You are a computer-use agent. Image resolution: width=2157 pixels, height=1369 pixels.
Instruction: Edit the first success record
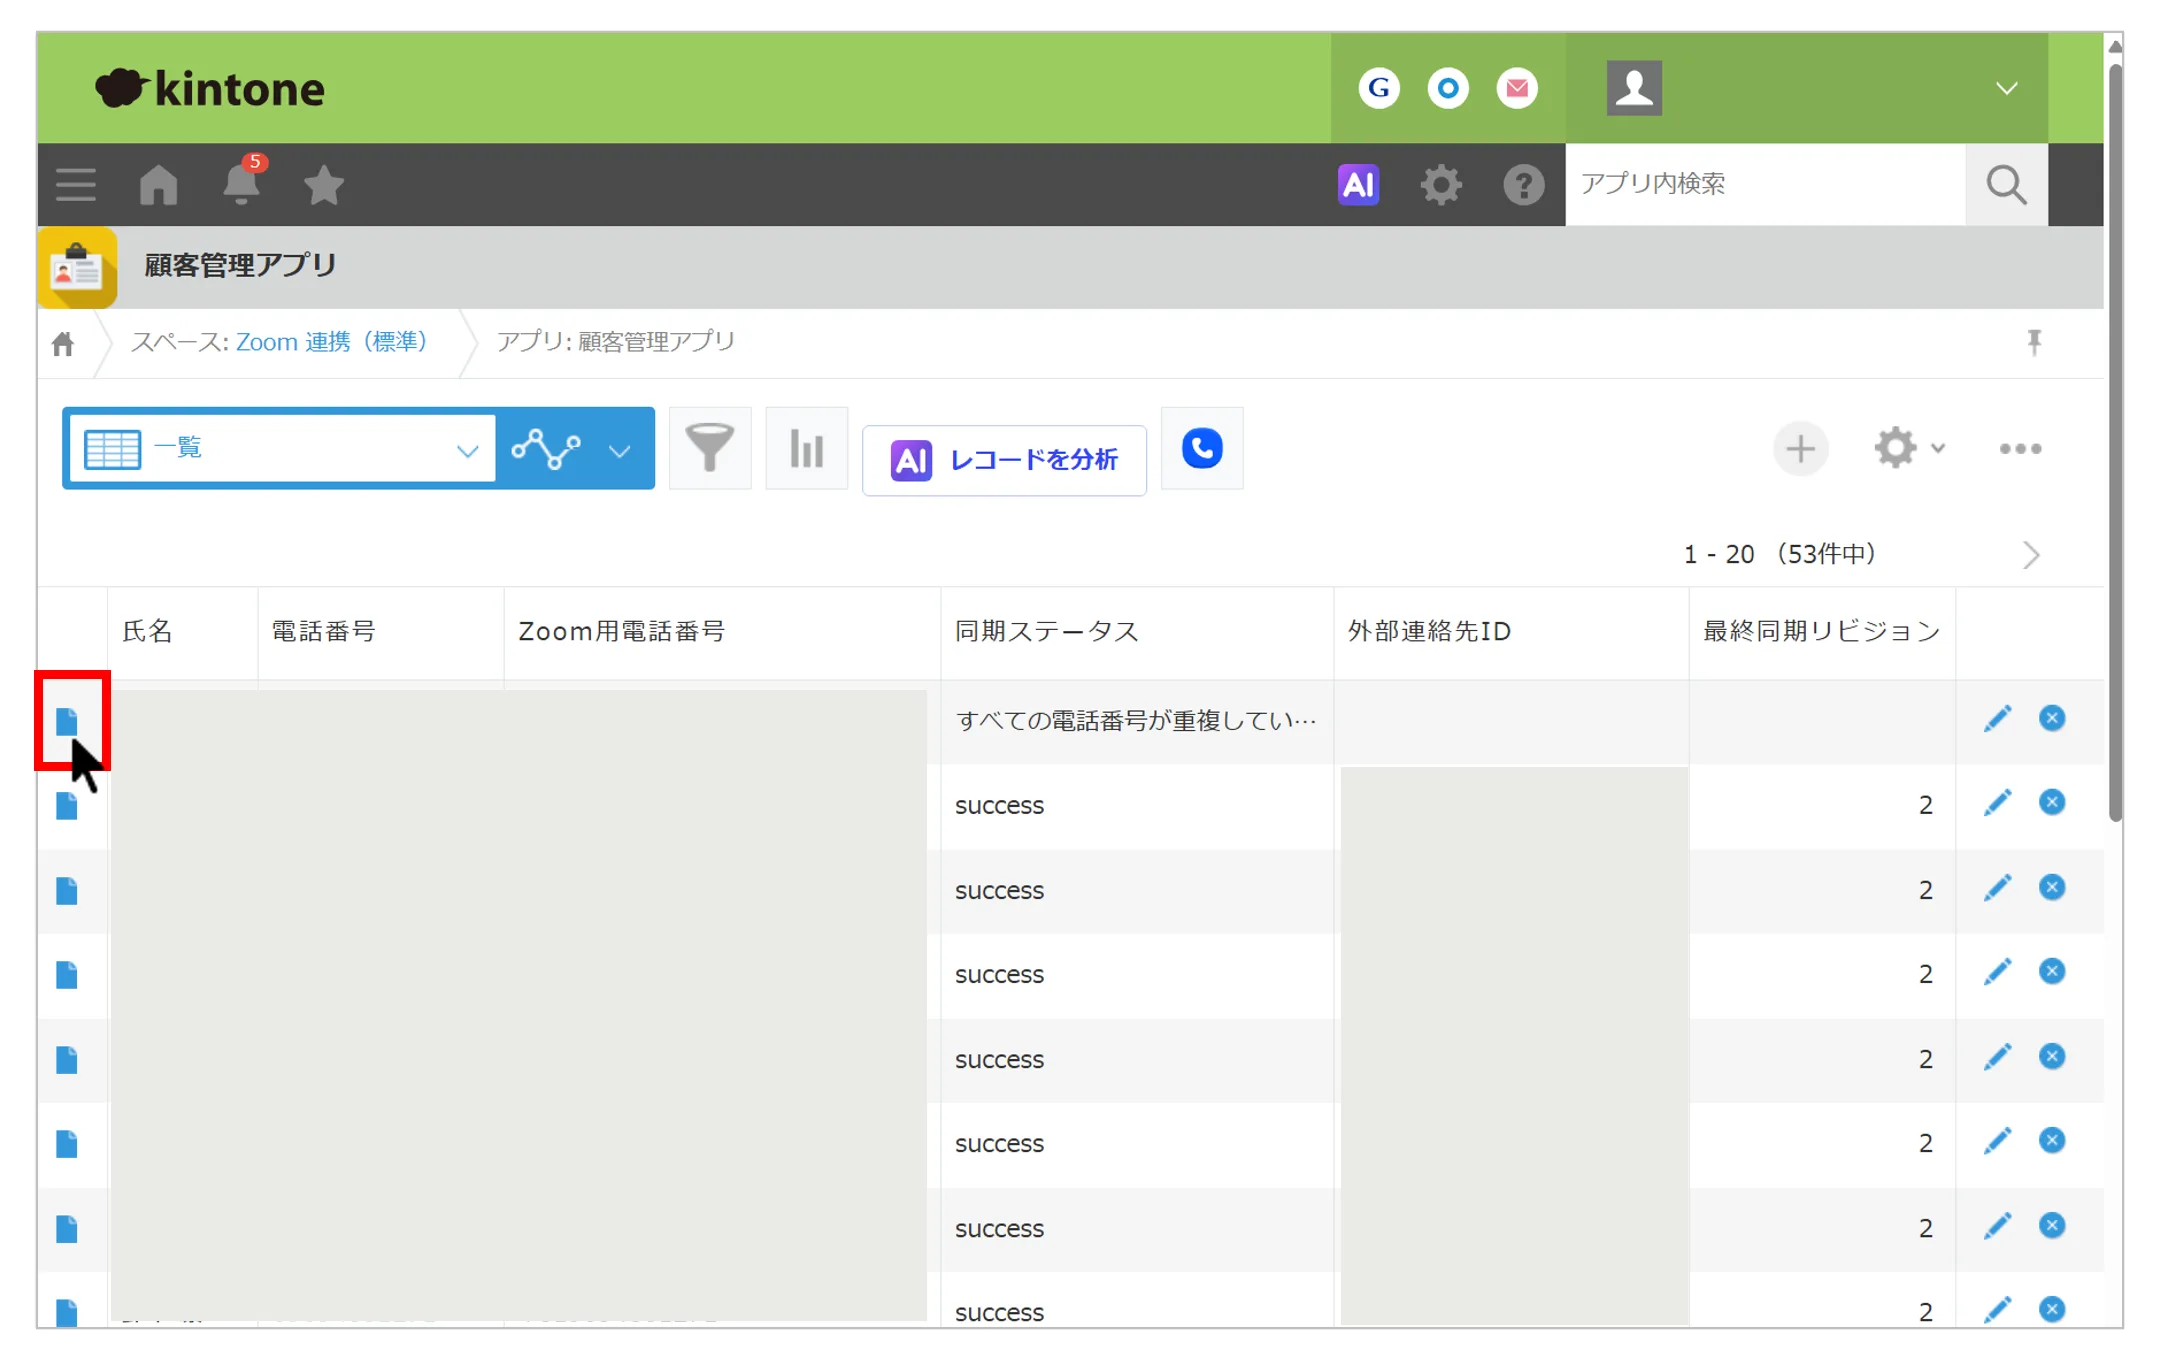1996,803
